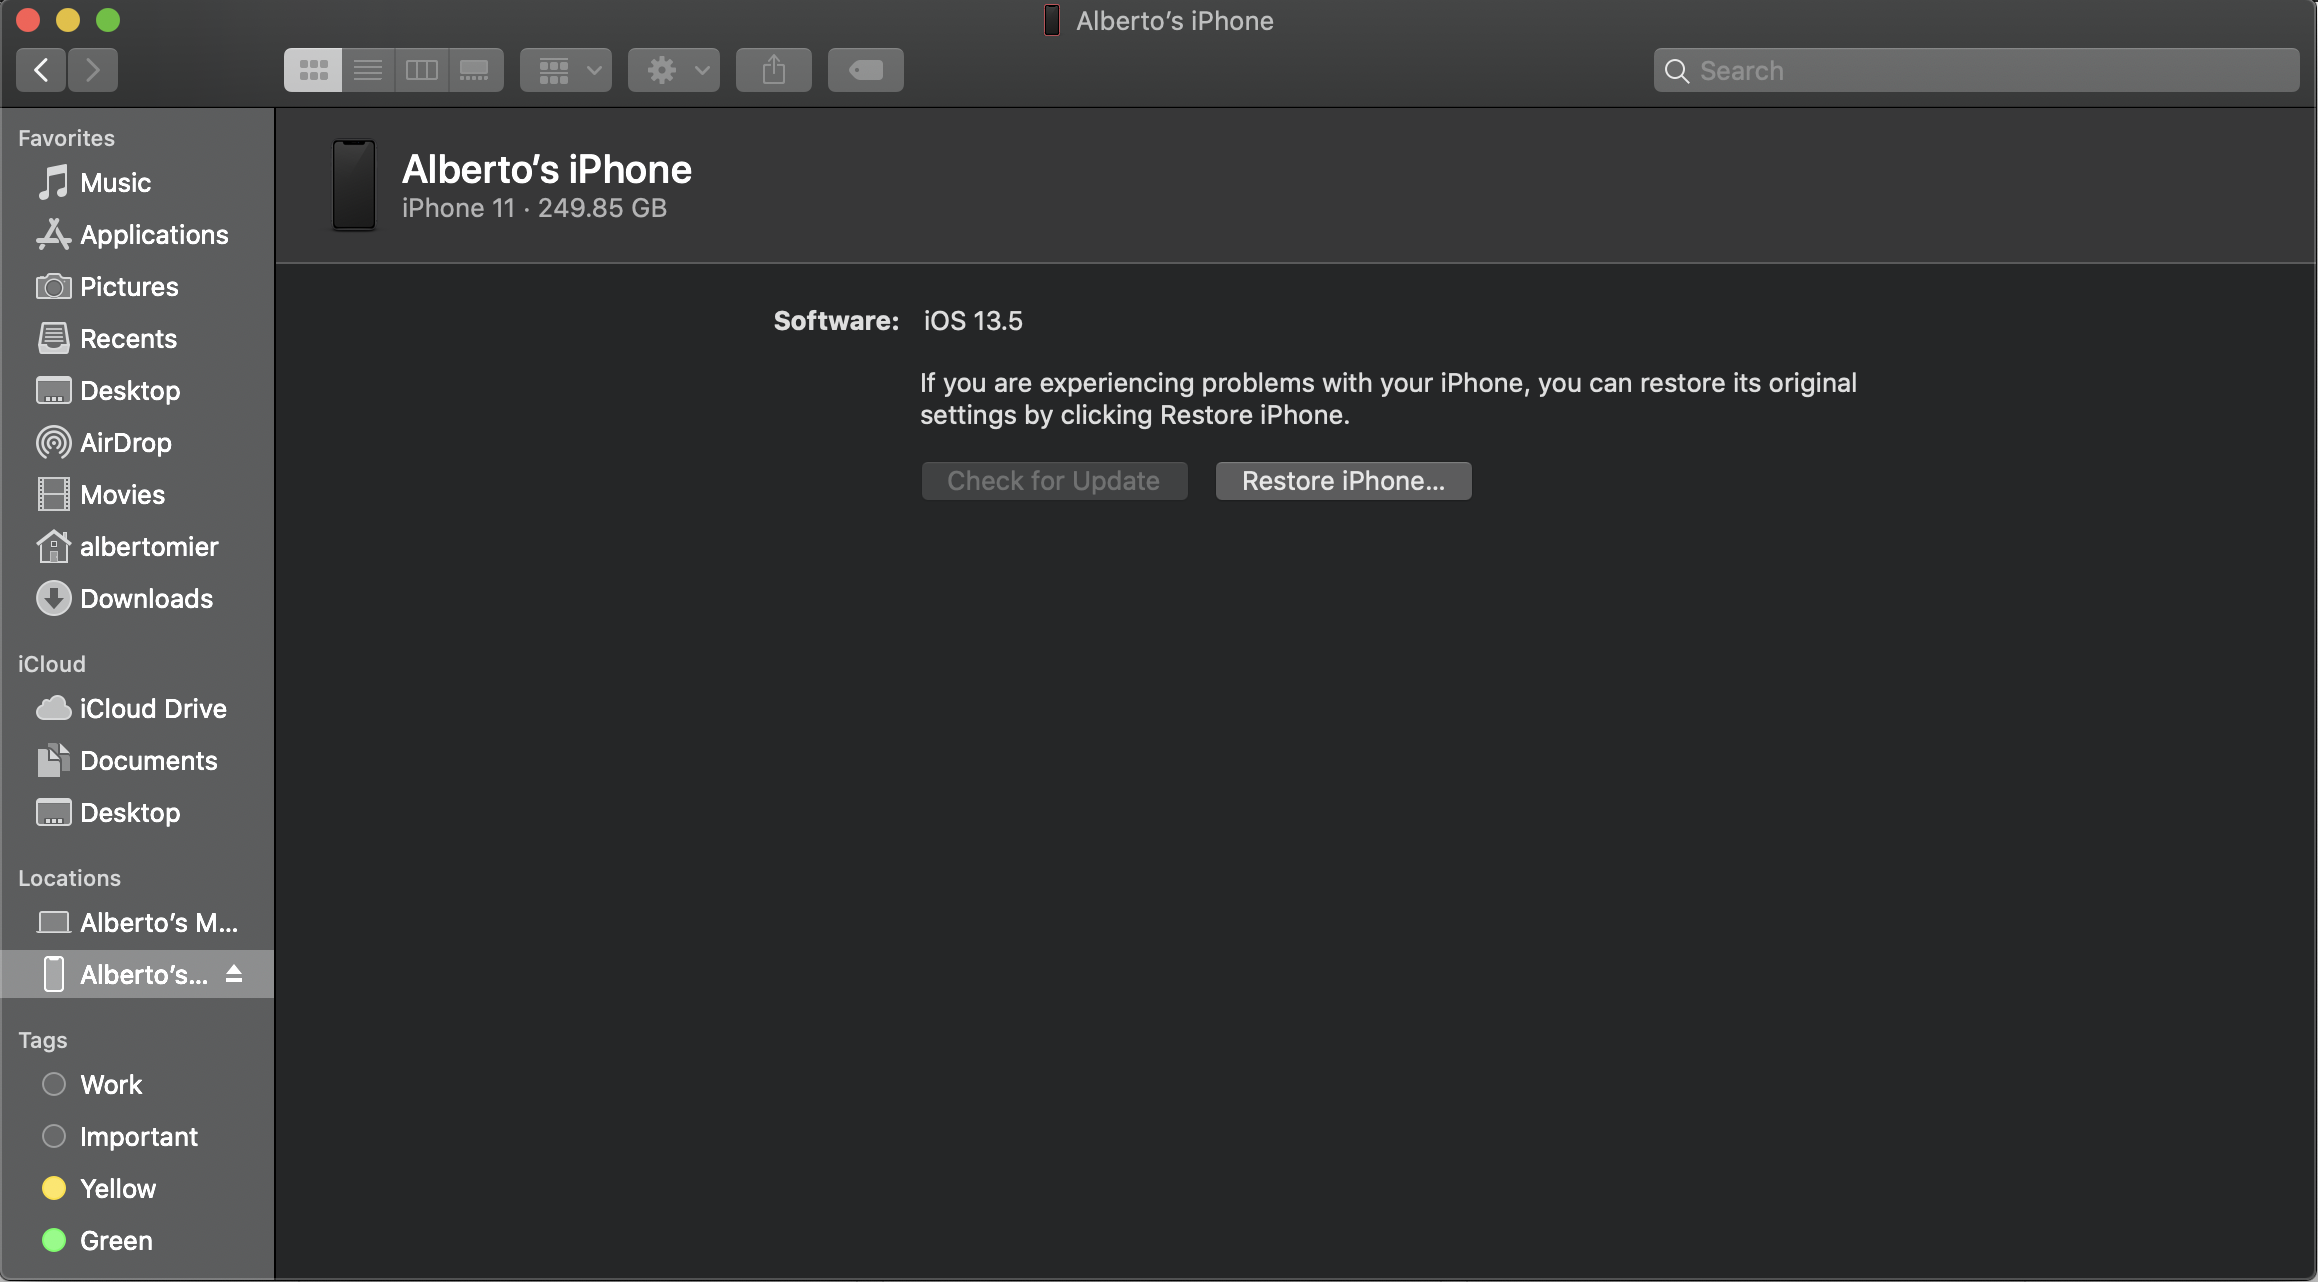Close the Finder window with red button
2318x1282 pixels.
tap(28, 20)
